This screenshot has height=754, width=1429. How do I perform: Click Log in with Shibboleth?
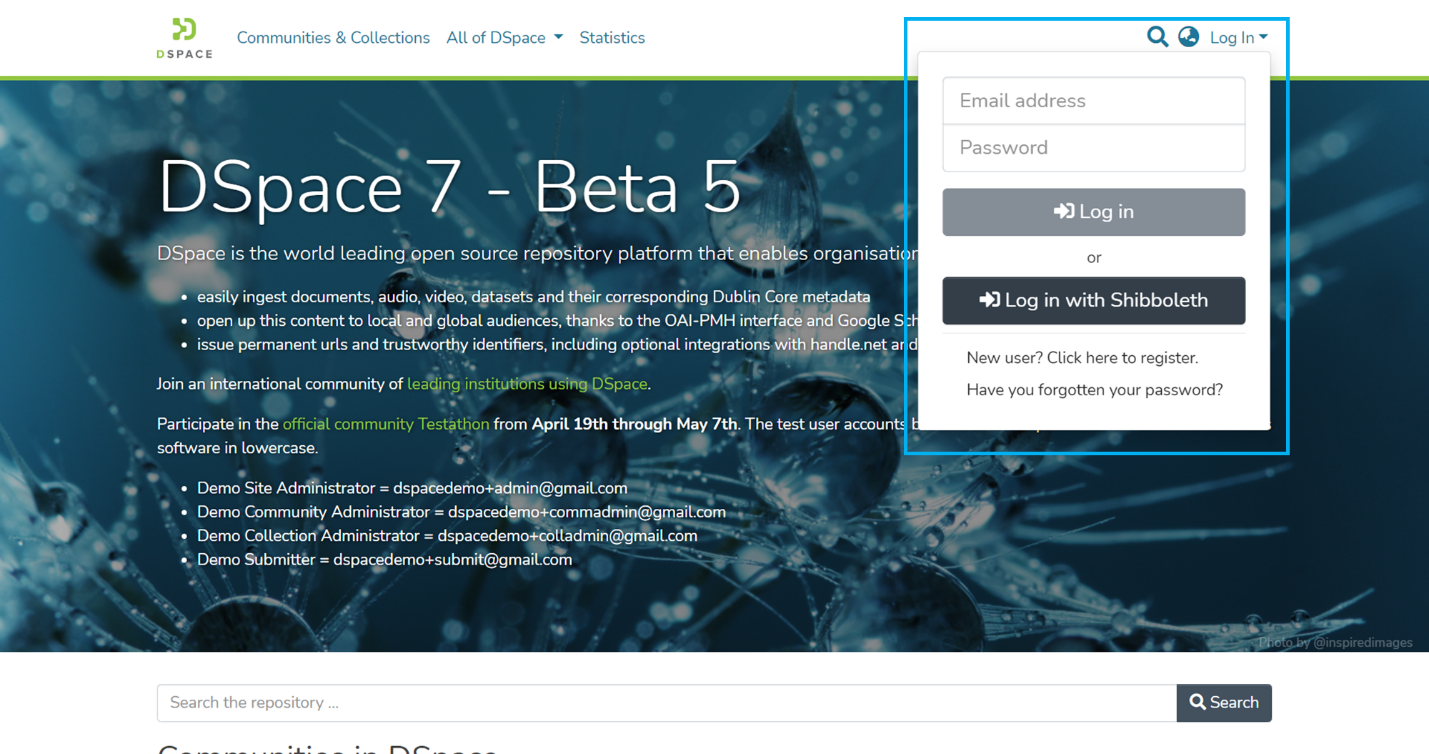click(x=1093, y=300)
